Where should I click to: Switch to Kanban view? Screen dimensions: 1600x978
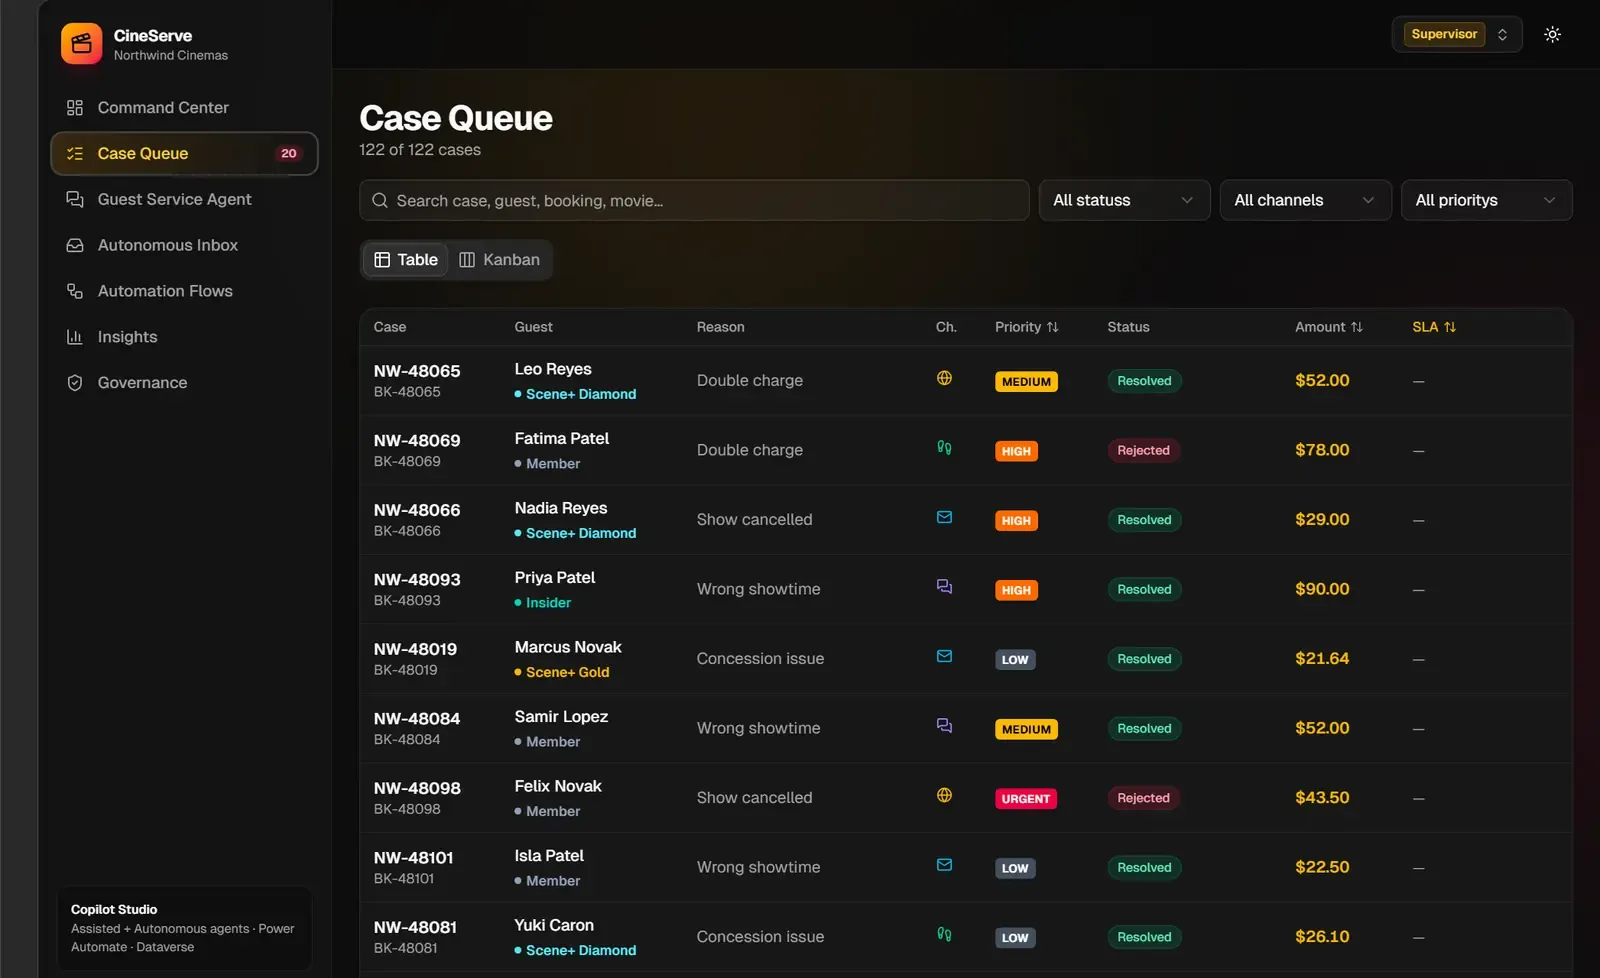(x=499, y=260)
